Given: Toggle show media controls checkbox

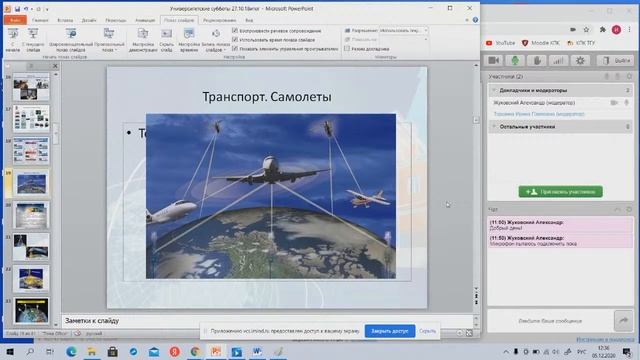Looking at the screenshot, I should (x=235, y=49).
